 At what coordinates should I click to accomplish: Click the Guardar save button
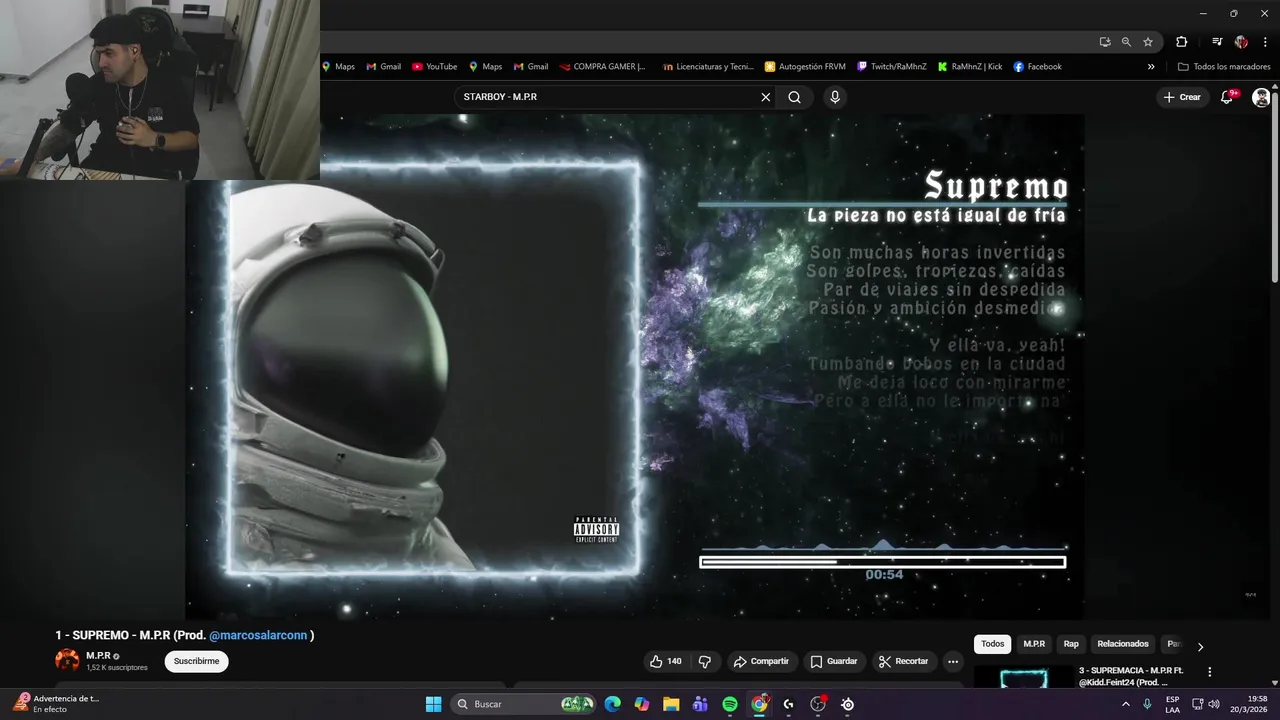point(834,661)
